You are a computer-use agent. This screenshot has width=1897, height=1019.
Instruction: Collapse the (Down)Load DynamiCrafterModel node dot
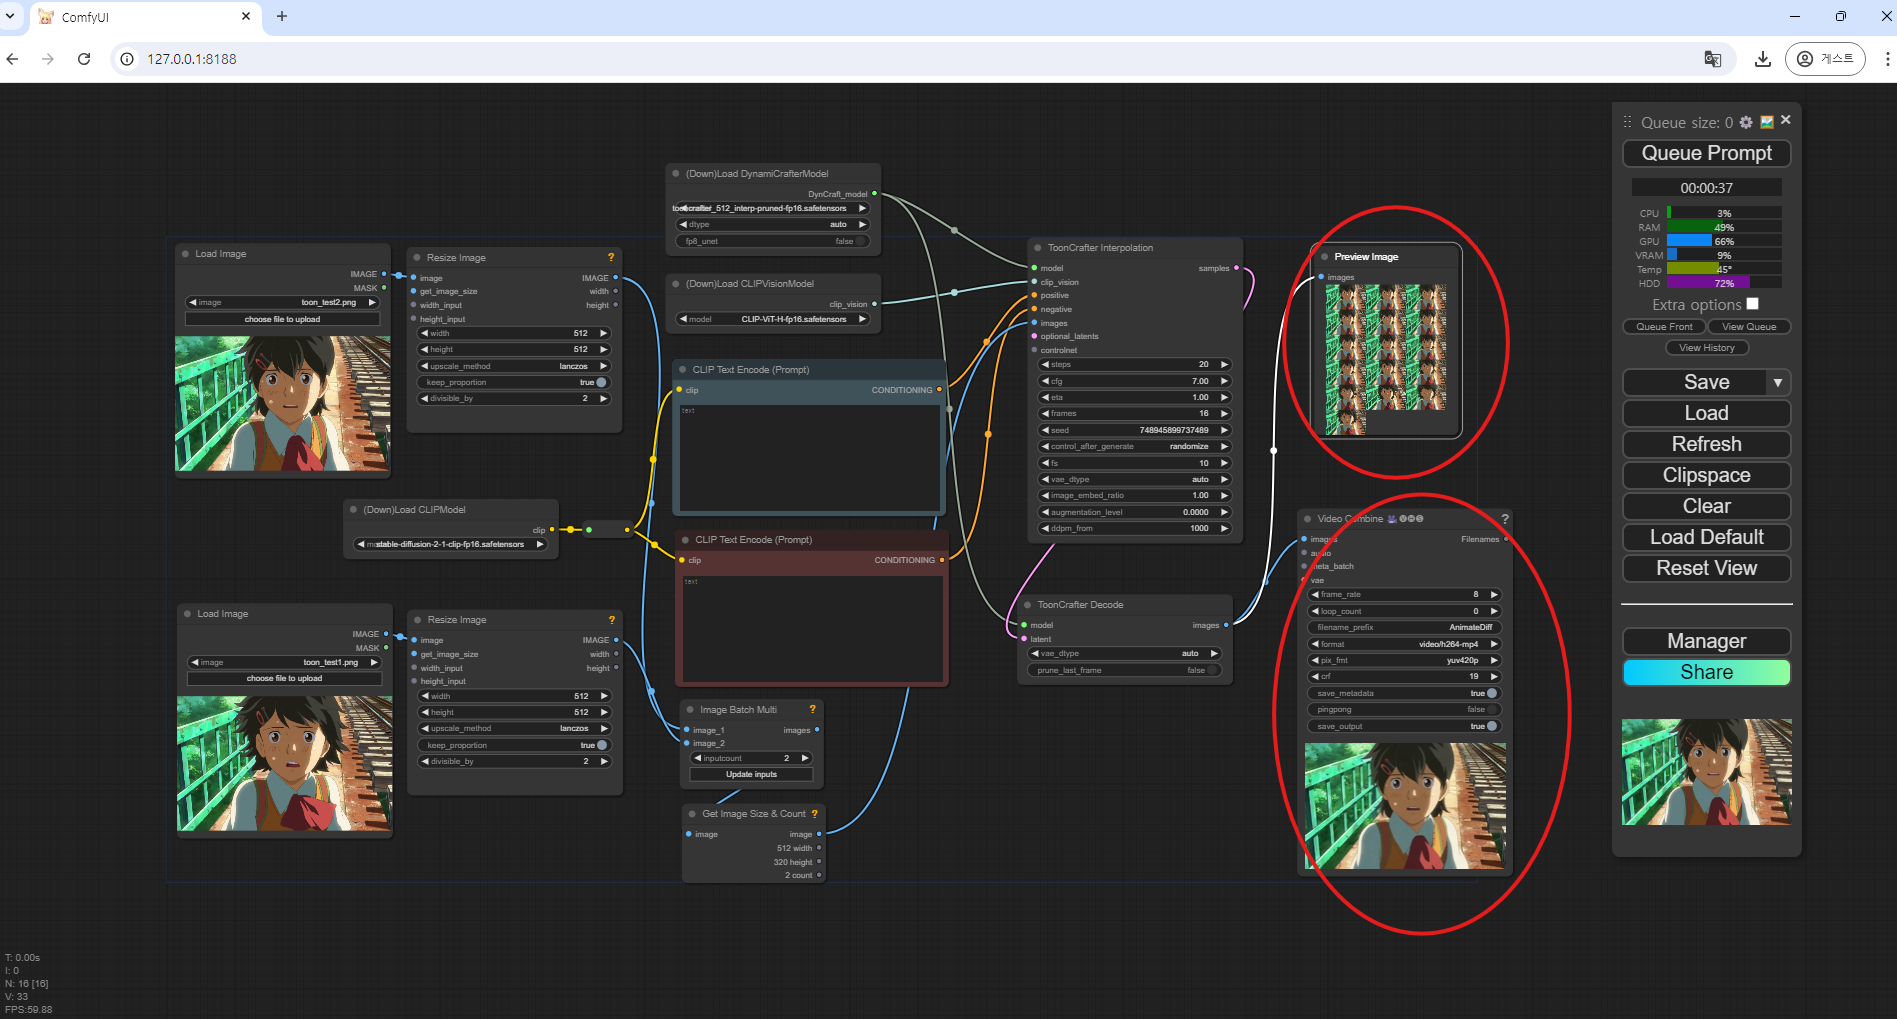click(676, 174)
